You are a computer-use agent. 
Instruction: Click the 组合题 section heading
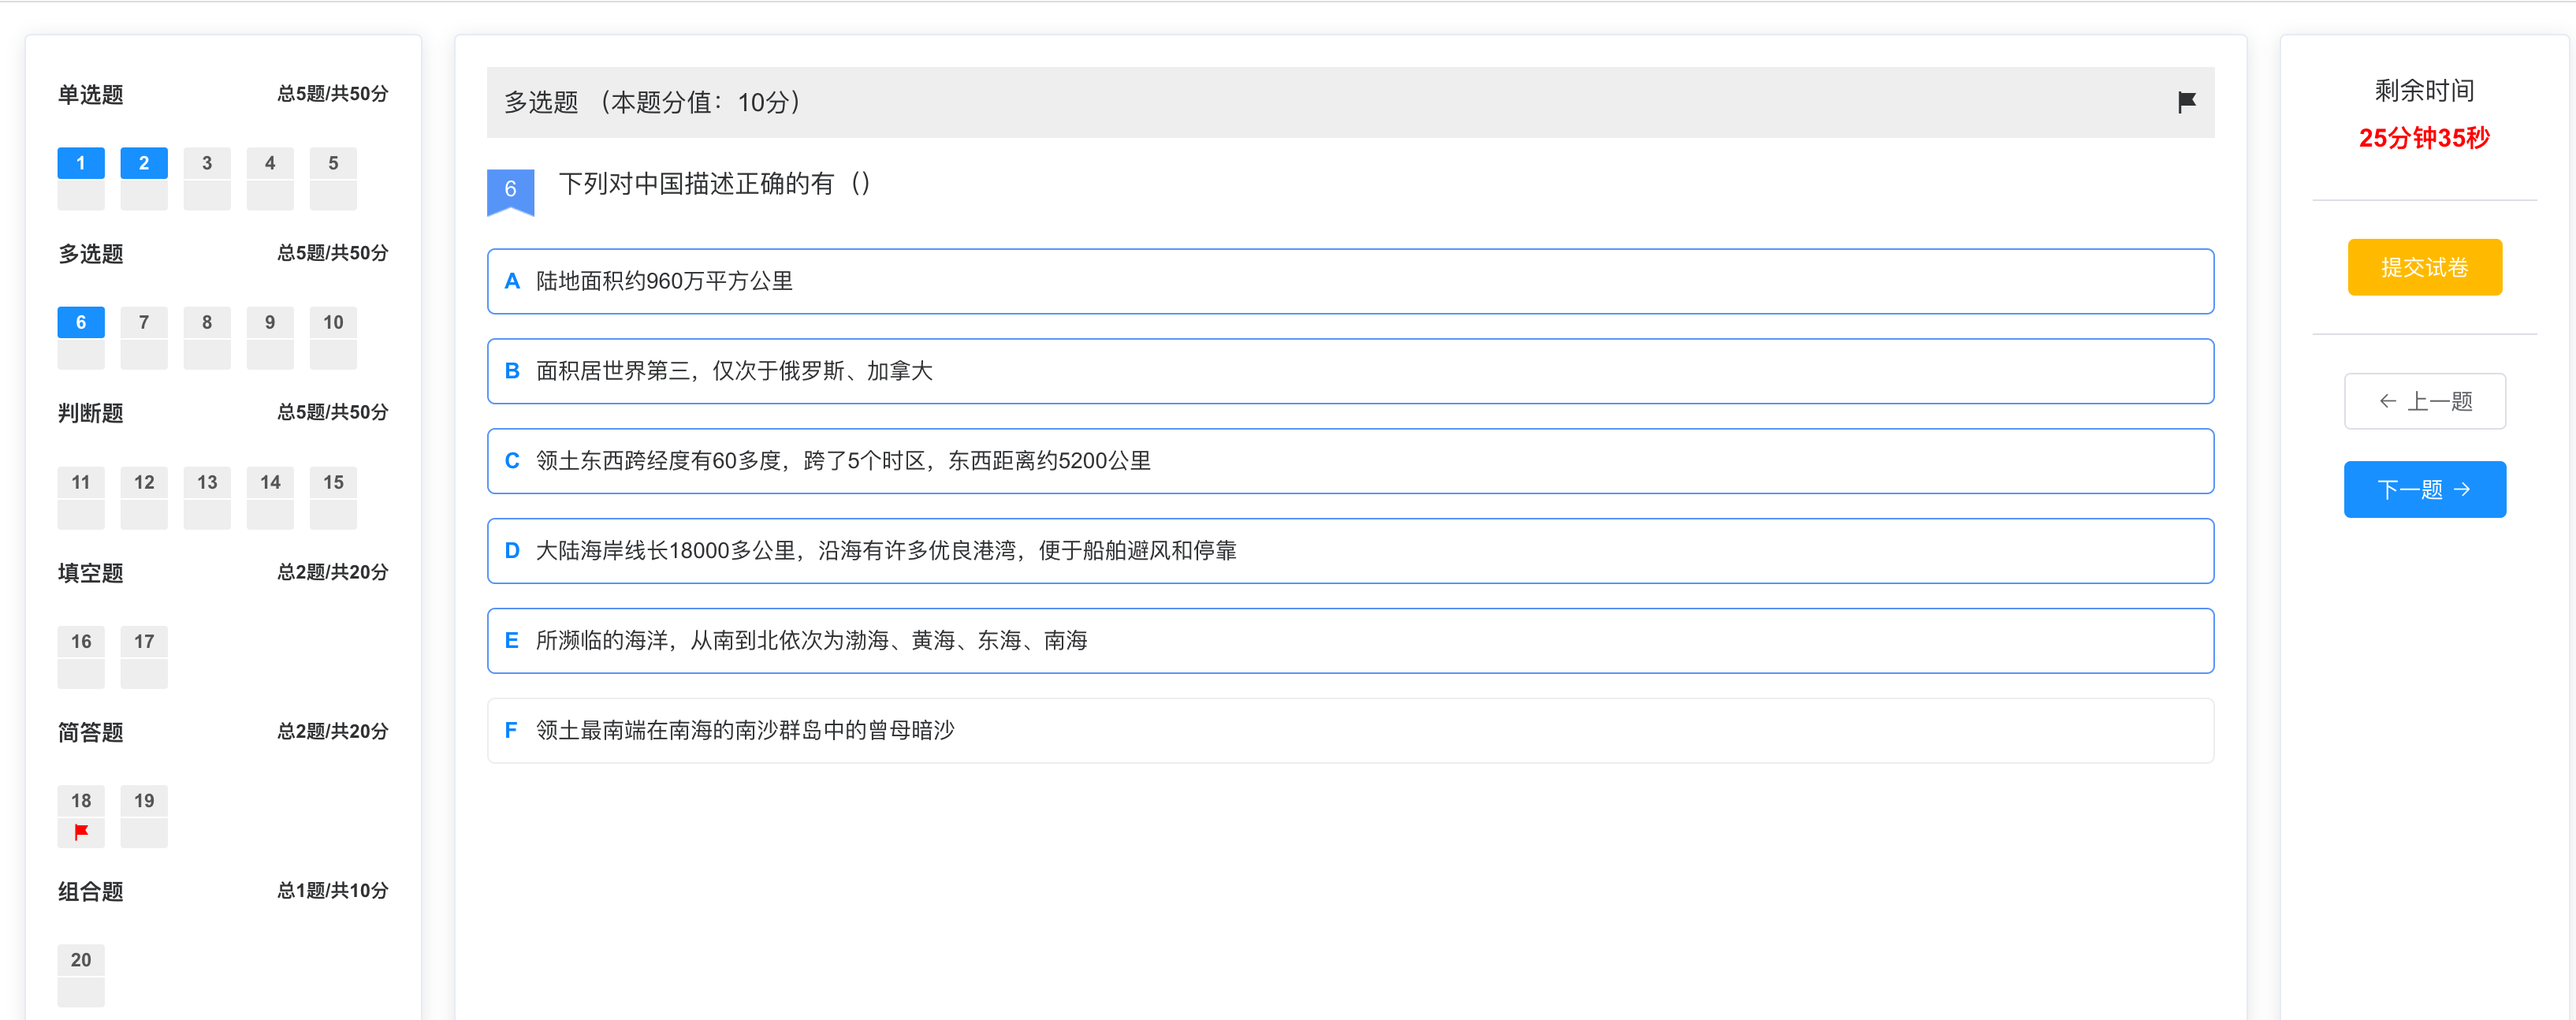tap(91, 891)
